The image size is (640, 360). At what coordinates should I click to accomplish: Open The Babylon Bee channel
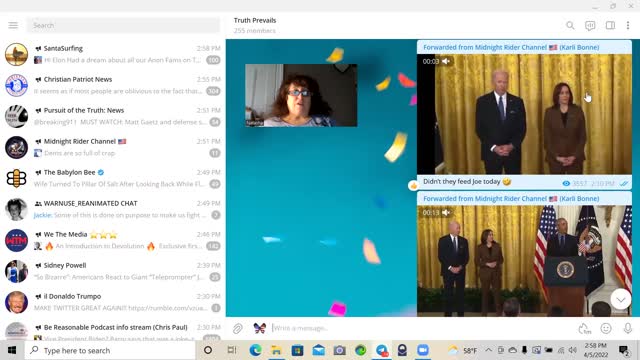pyautogui.click(x=113, y=178)
